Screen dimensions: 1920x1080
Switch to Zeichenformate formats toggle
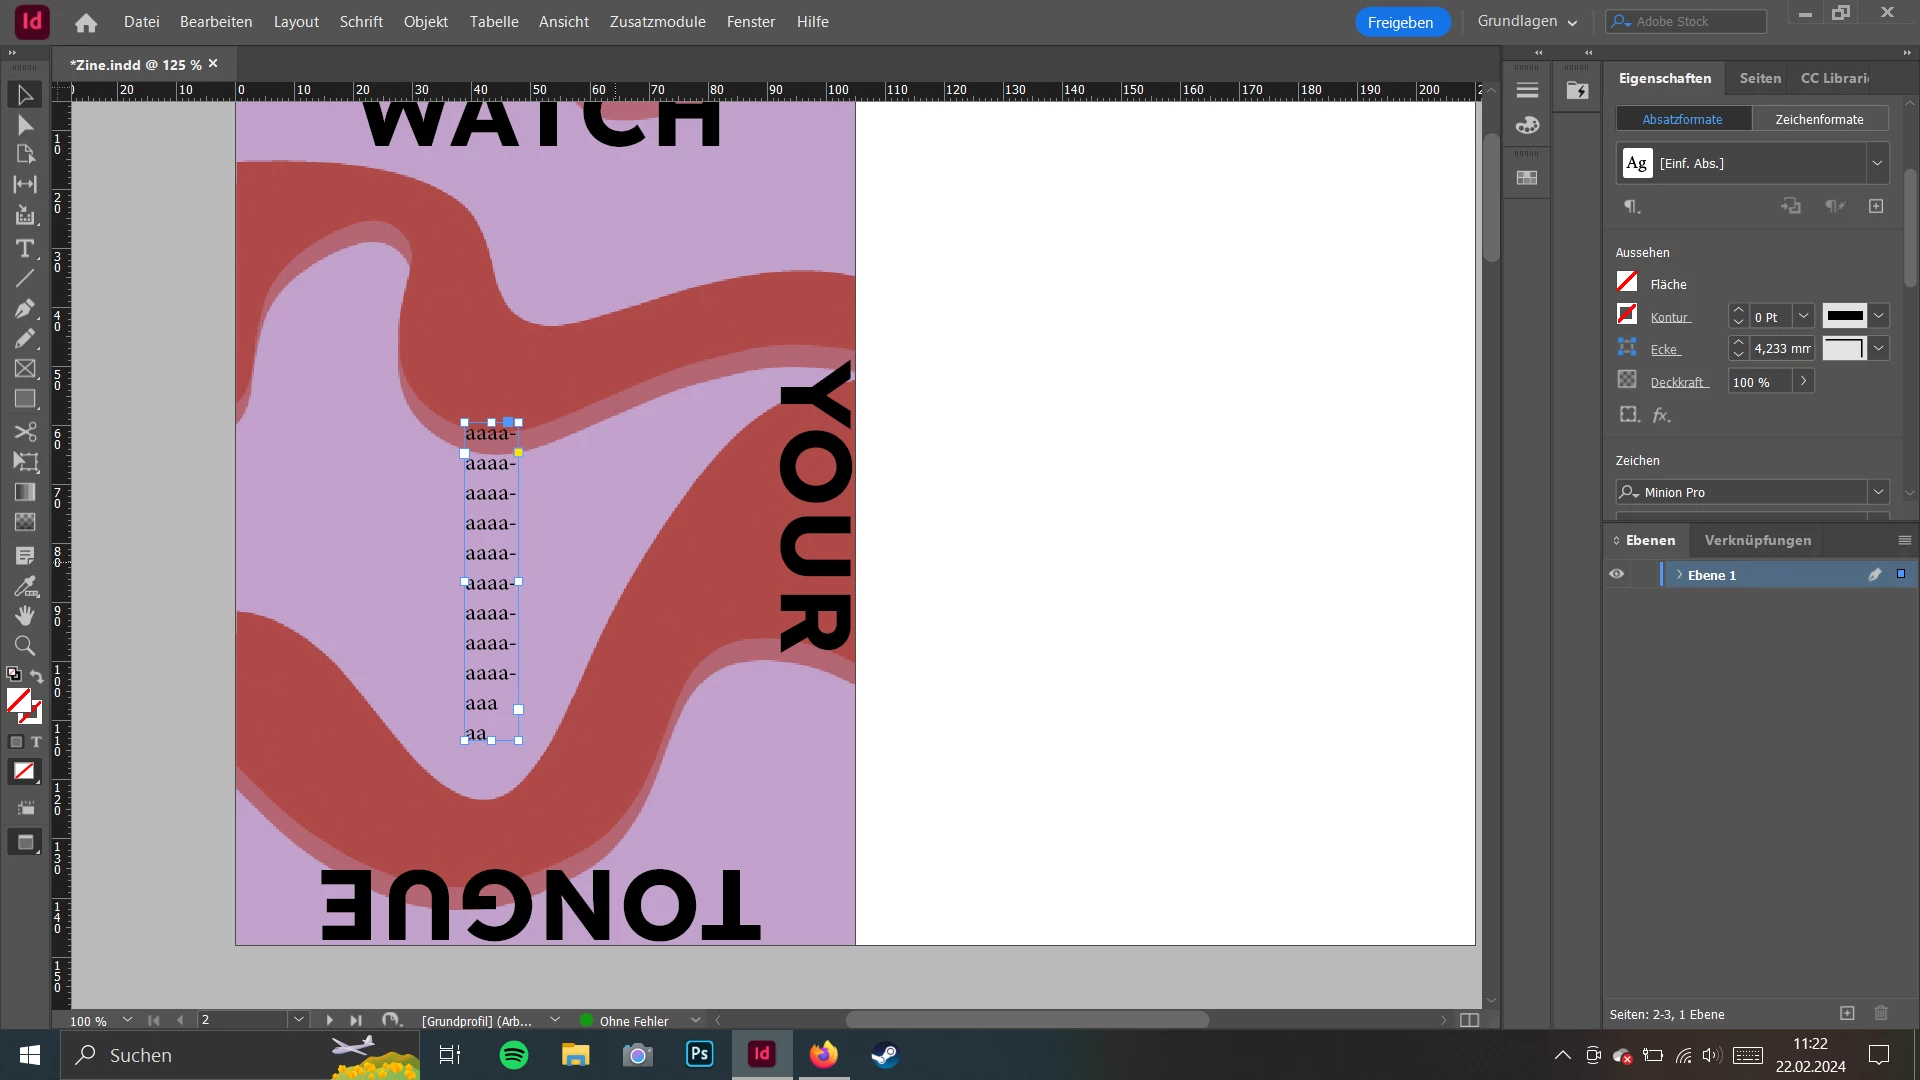pos(1819,119)
